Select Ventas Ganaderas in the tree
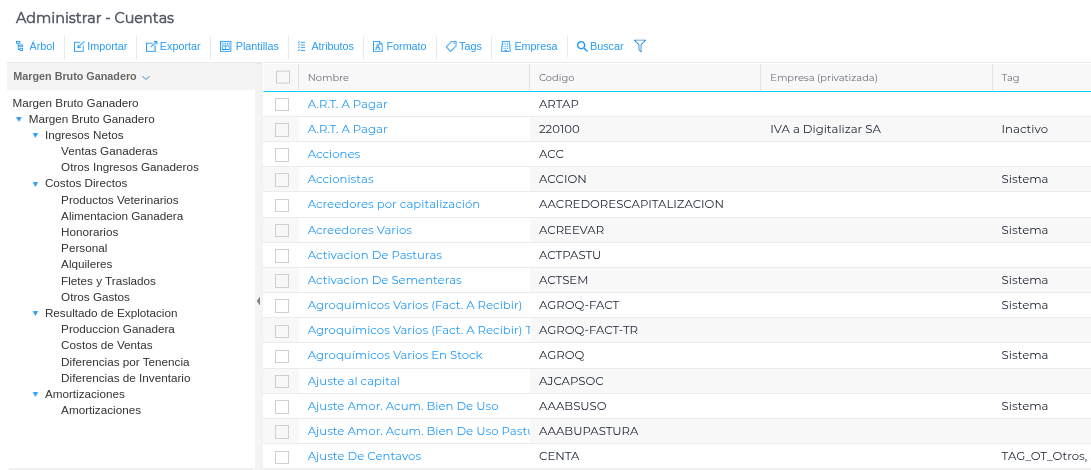 [x=109, y=151]
